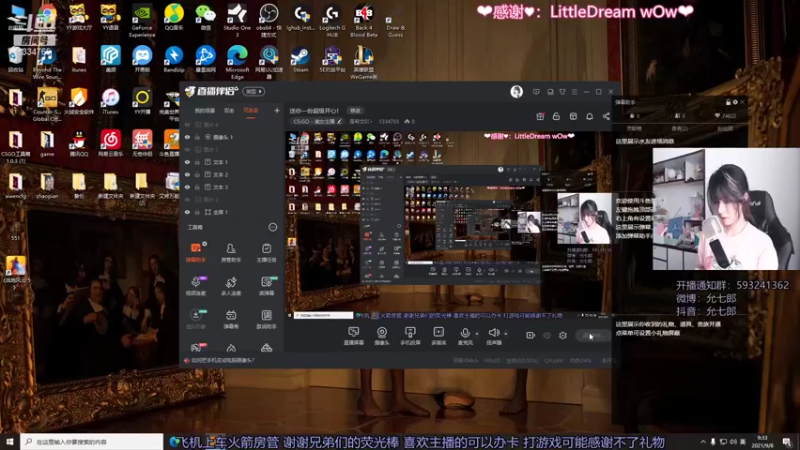
Task: Click the 修改 button next to stream title
Action: tap(355, 111)
